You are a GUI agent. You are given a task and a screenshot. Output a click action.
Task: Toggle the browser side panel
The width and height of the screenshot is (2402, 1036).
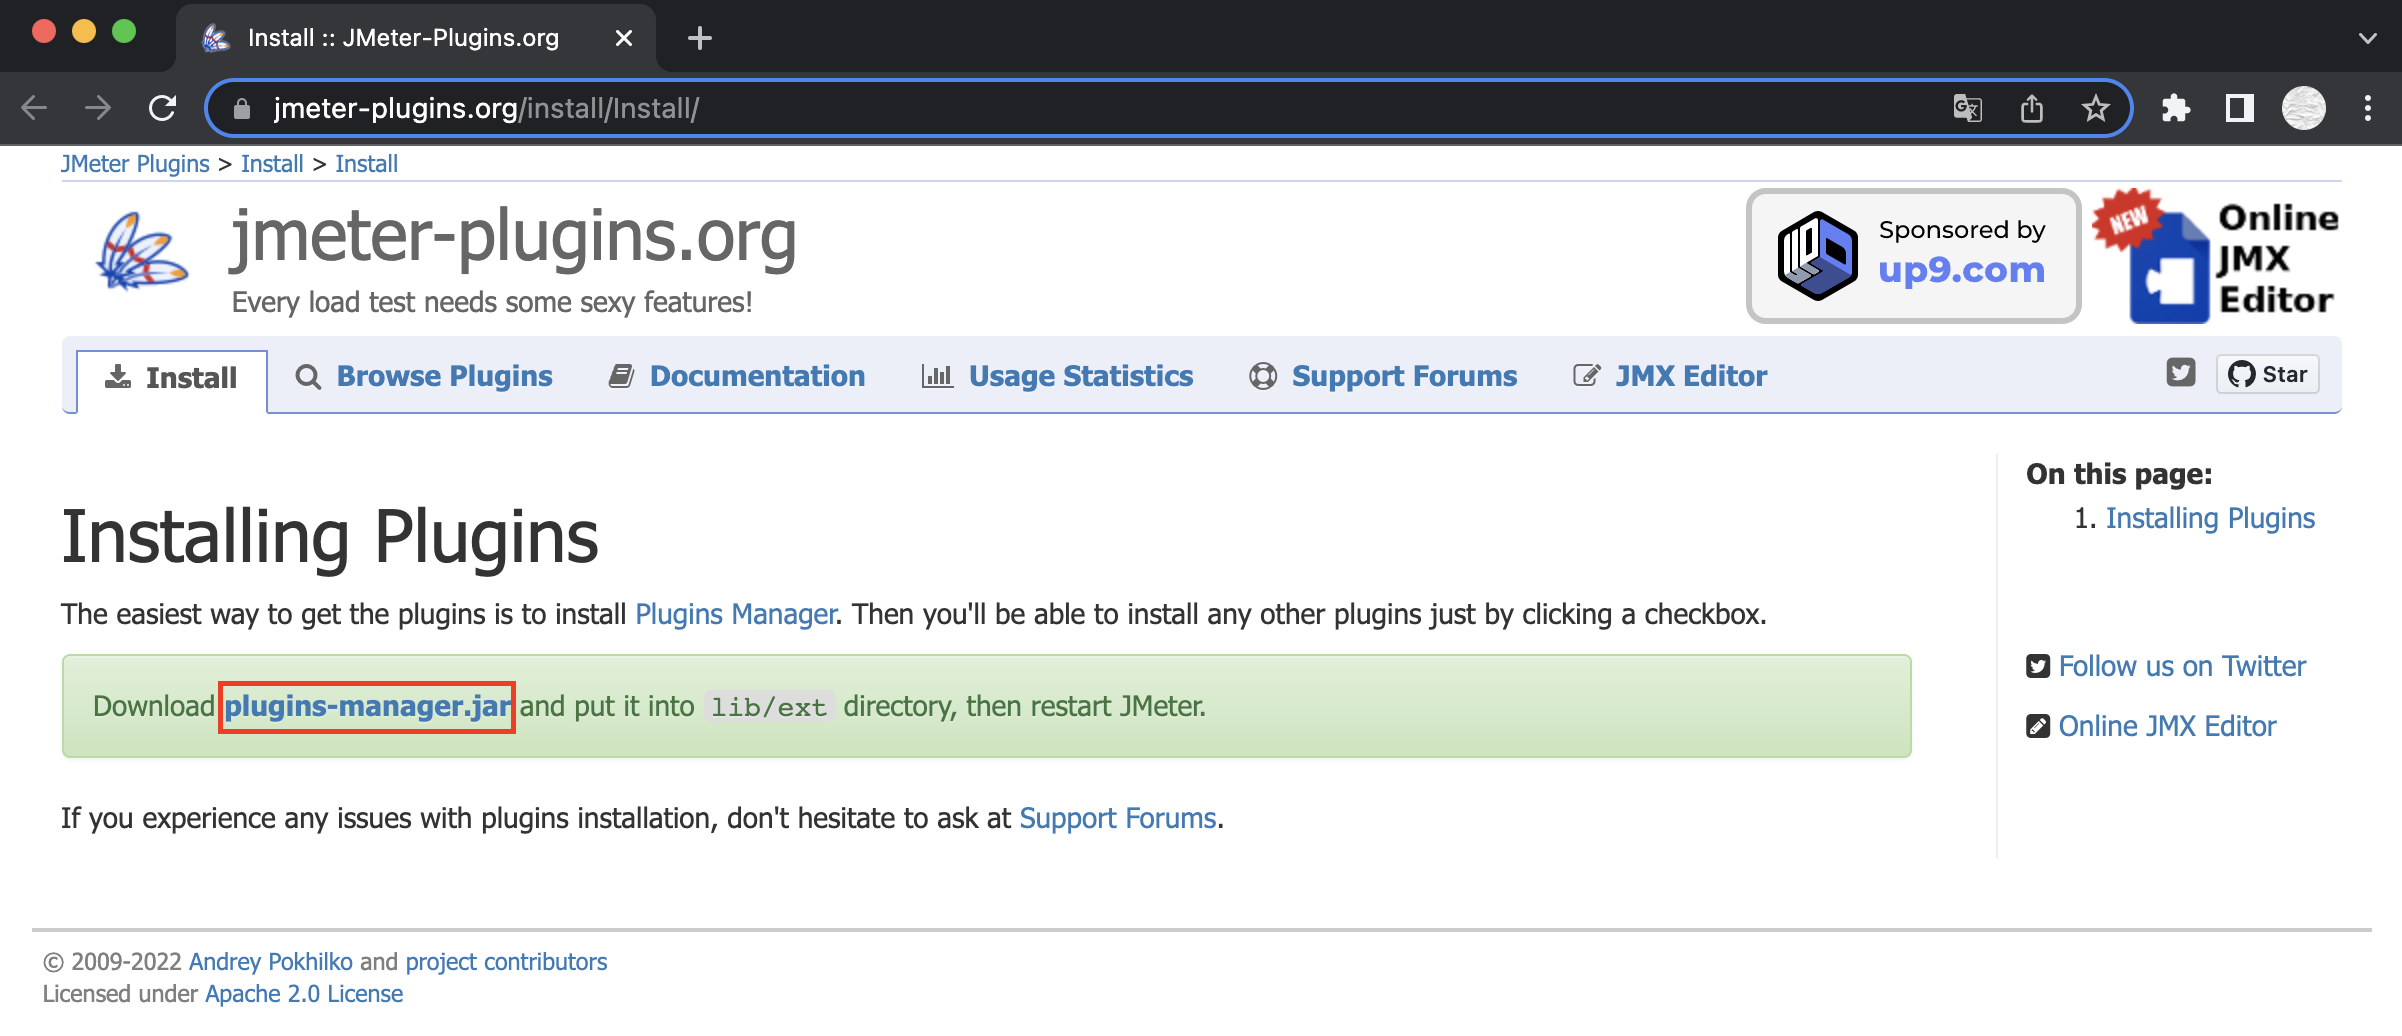2239,108
